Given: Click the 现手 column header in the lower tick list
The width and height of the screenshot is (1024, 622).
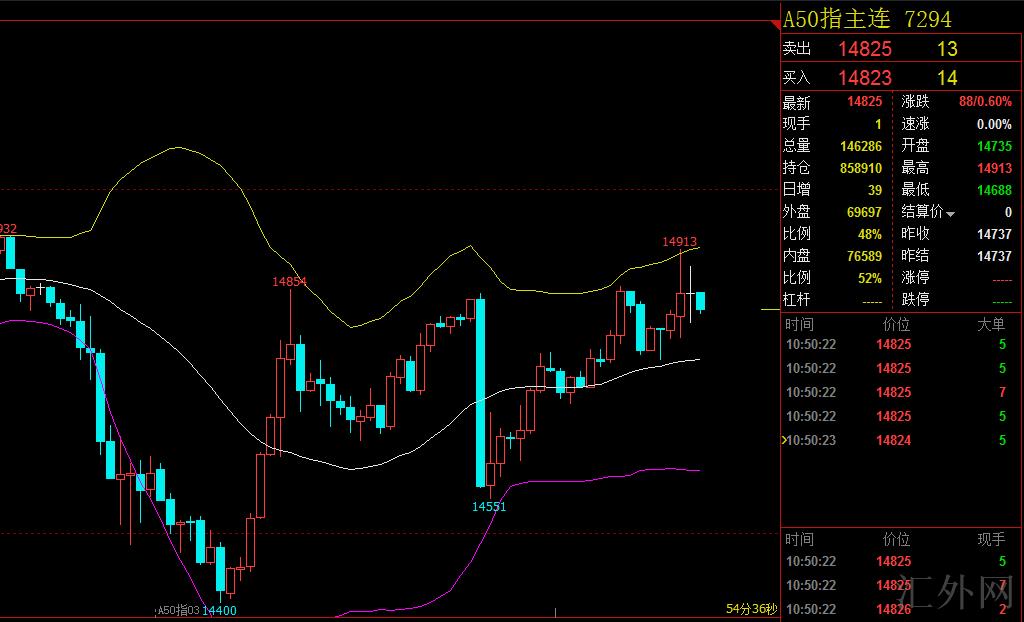Looking at the screenshot, I should pyautogui.click(x=991, y=539).
